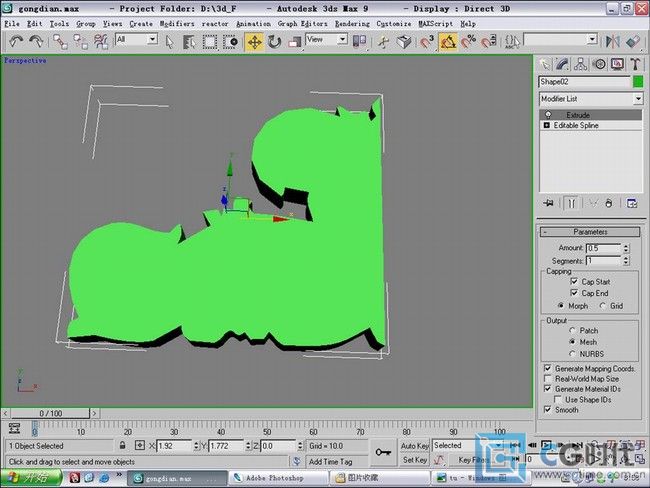650x488 pixels.
Task: Click the Segments spinner arrows
Action: [626, 261]
